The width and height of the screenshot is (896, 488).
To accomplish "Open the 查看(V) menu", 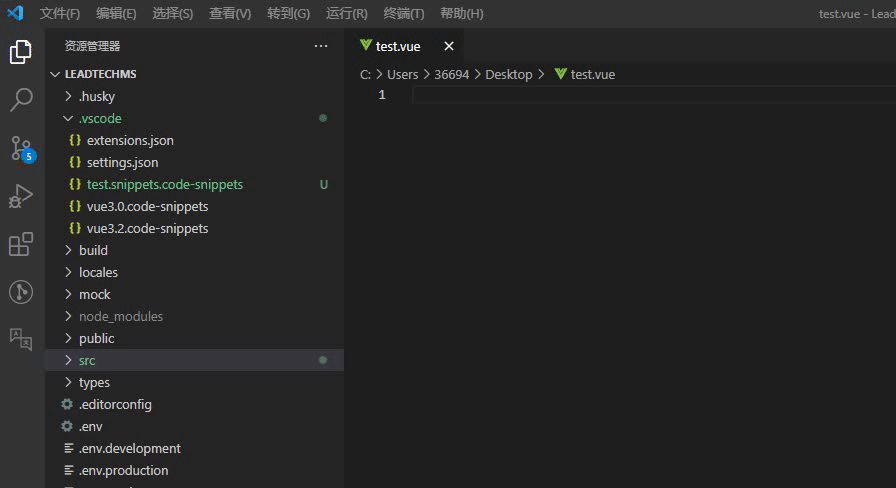I will 230,13.
